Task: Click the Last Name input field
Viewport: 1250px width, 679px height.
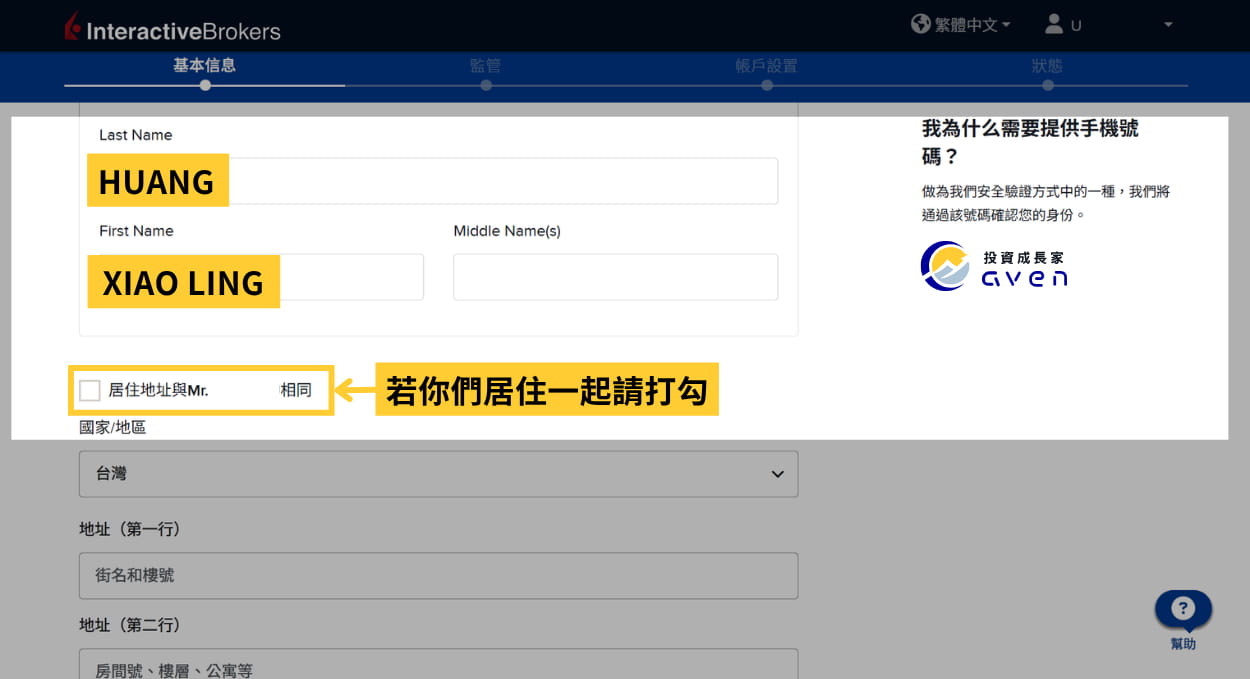Action: (x=438, y=181)
